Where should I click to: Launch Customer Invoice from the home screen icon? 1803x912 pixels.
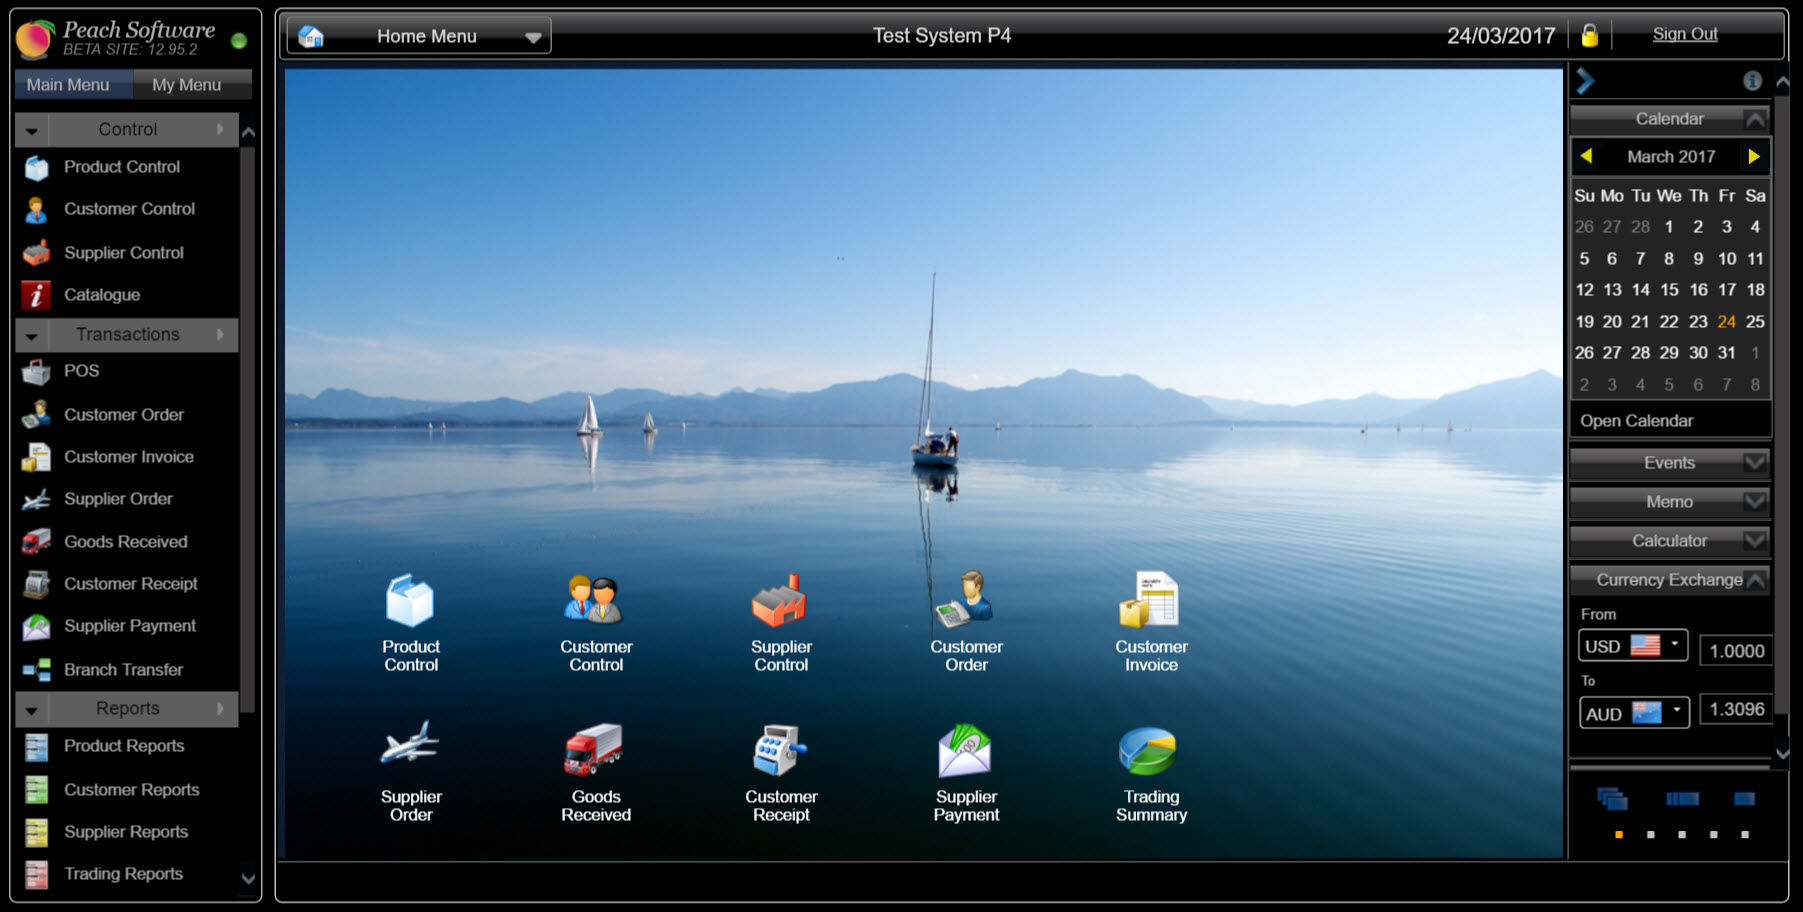tap(1150, 601)
